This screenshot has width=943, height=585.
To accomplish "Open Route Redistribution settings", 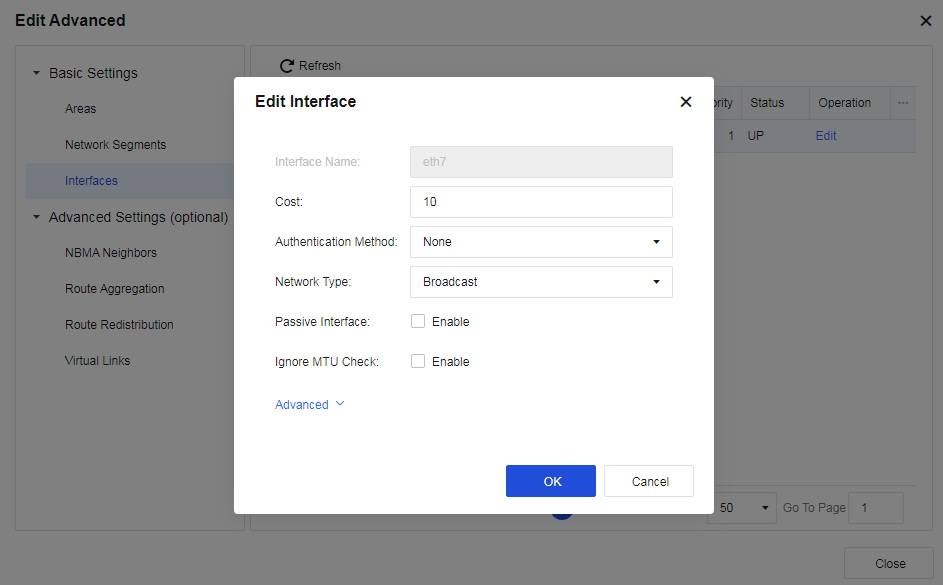I will click(x=119, y=325).
